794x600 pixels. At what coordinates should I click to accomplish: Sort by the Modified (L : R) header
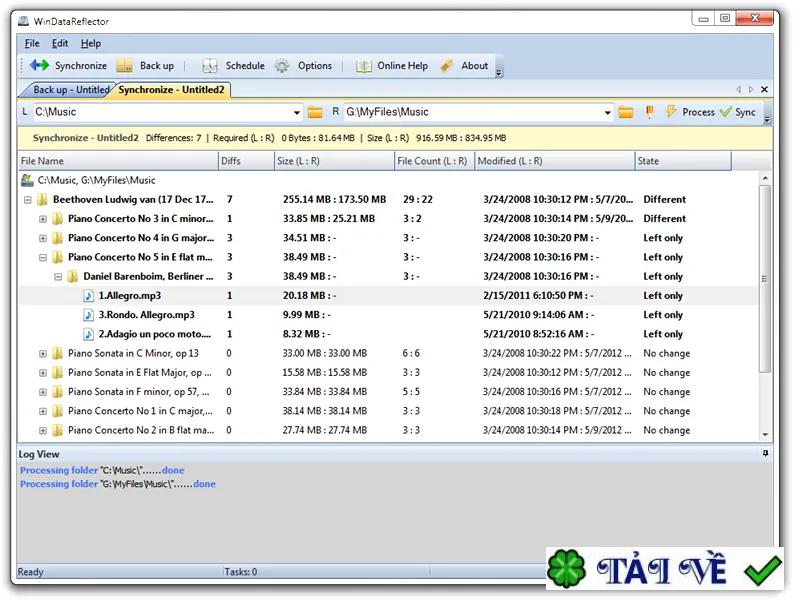click(x=554, y=161)
